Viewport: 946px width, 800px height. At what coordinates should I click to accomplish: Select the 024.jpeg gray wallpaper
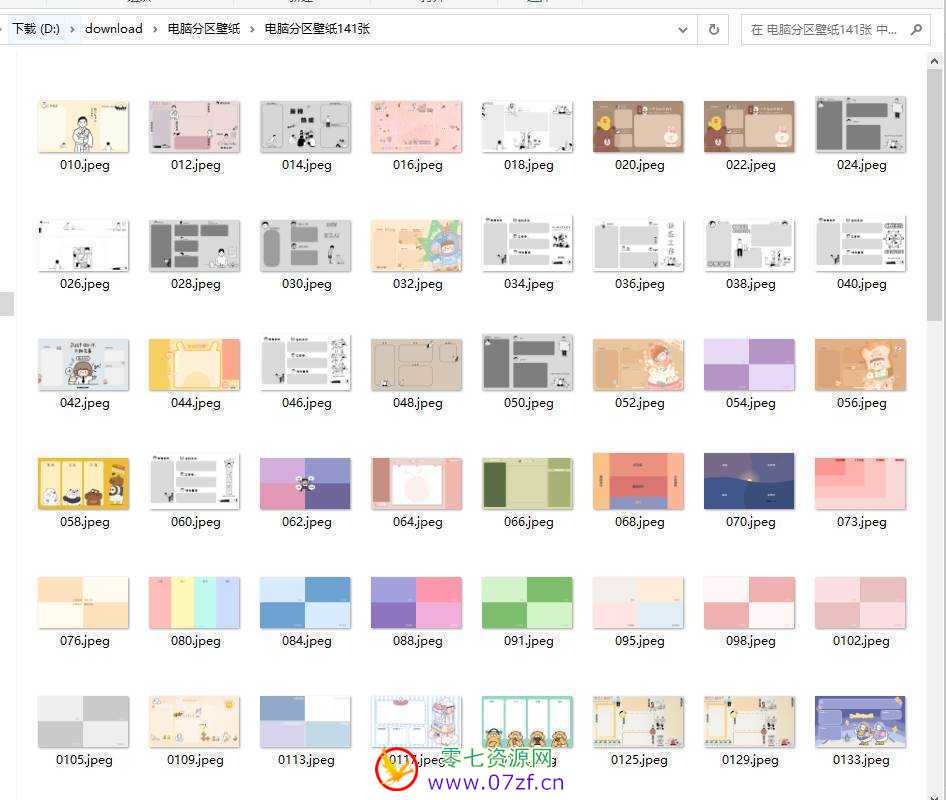860,126
